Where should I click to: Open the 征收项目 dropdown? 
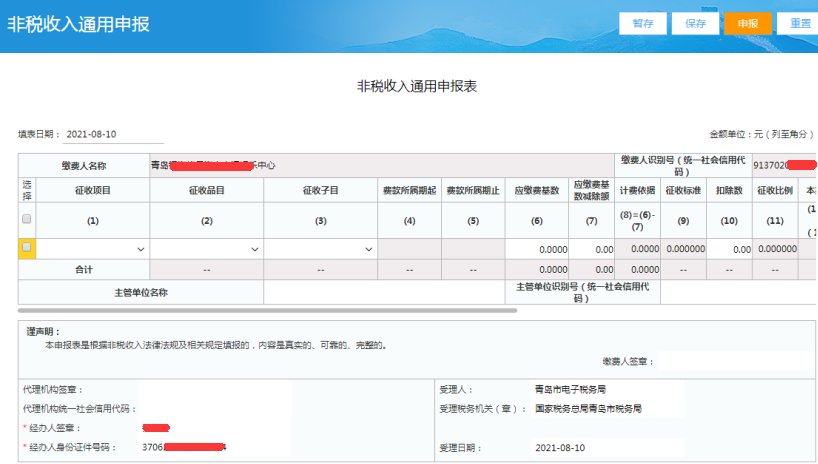pos(92,249)
